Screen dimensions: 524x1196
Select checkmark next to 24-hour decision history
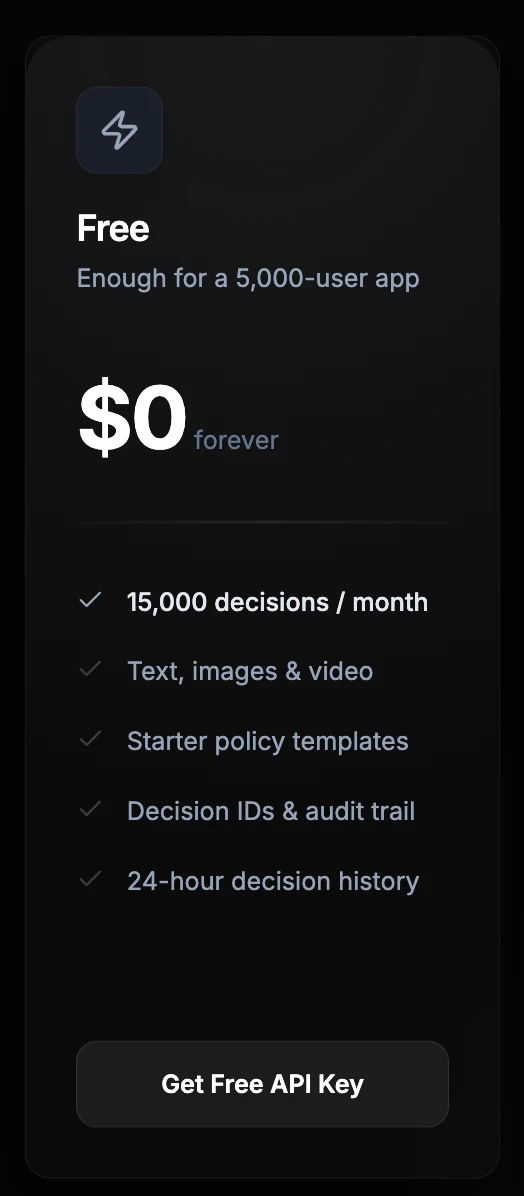90,879
